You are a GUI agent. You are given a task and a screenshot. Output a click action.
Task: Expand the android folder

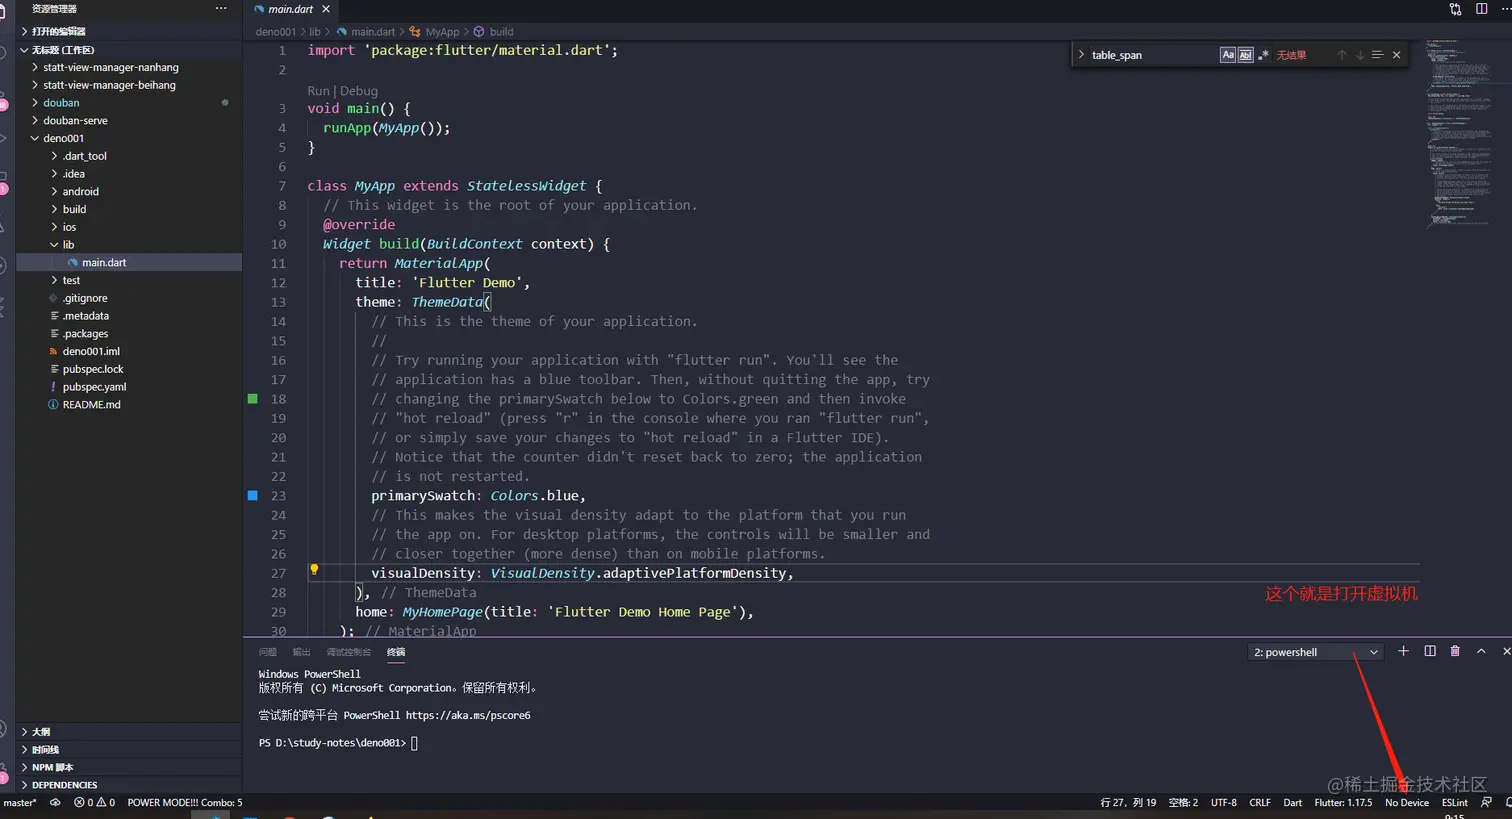pyautogui.click(x=129, y=191)
